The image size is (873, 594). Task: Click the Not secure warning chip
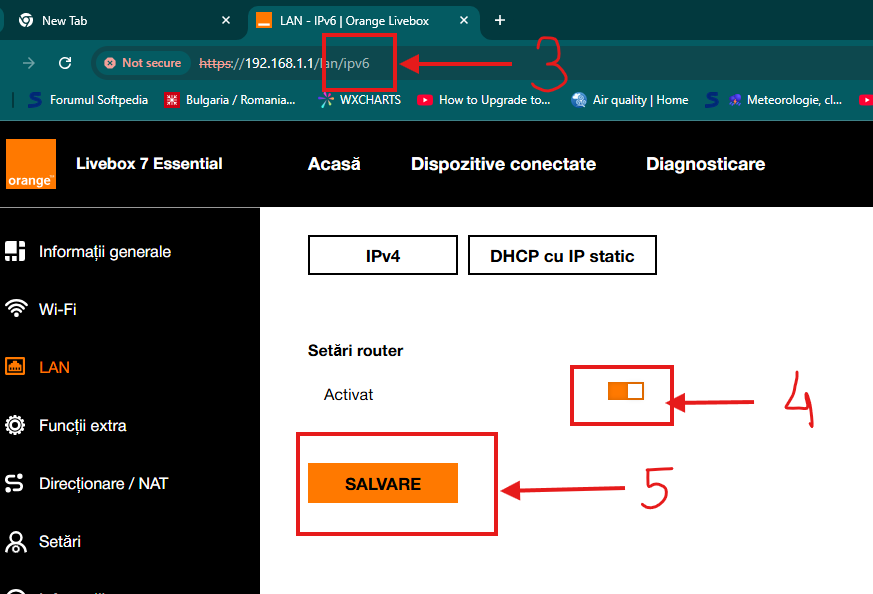point(143,63)
